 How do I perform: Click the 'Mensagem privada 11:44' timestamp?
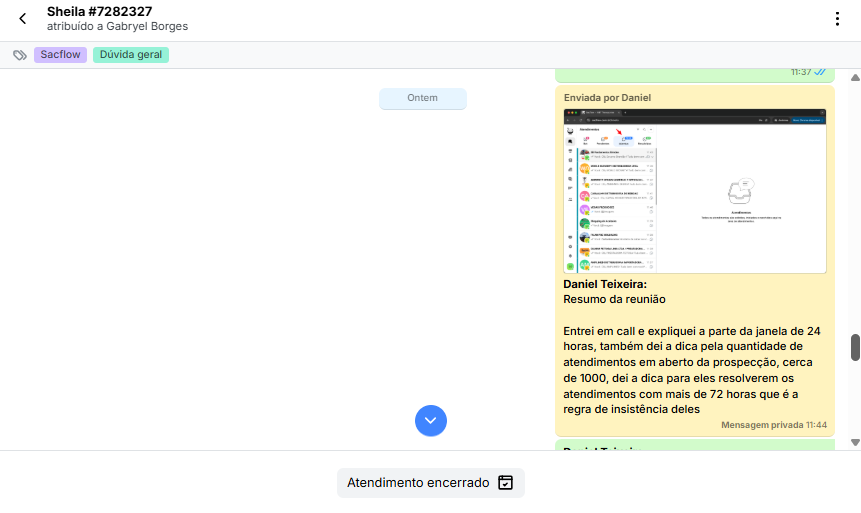773,425
